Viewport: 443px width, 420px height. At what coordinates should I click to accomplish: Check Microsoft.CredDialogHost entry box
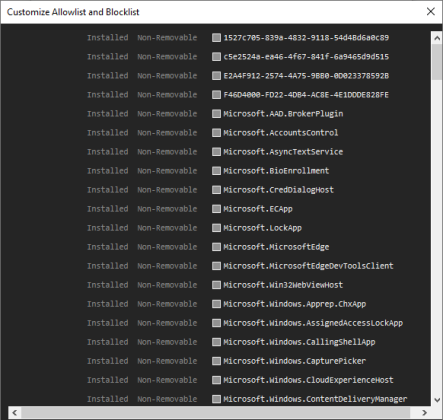pos(216,190)
